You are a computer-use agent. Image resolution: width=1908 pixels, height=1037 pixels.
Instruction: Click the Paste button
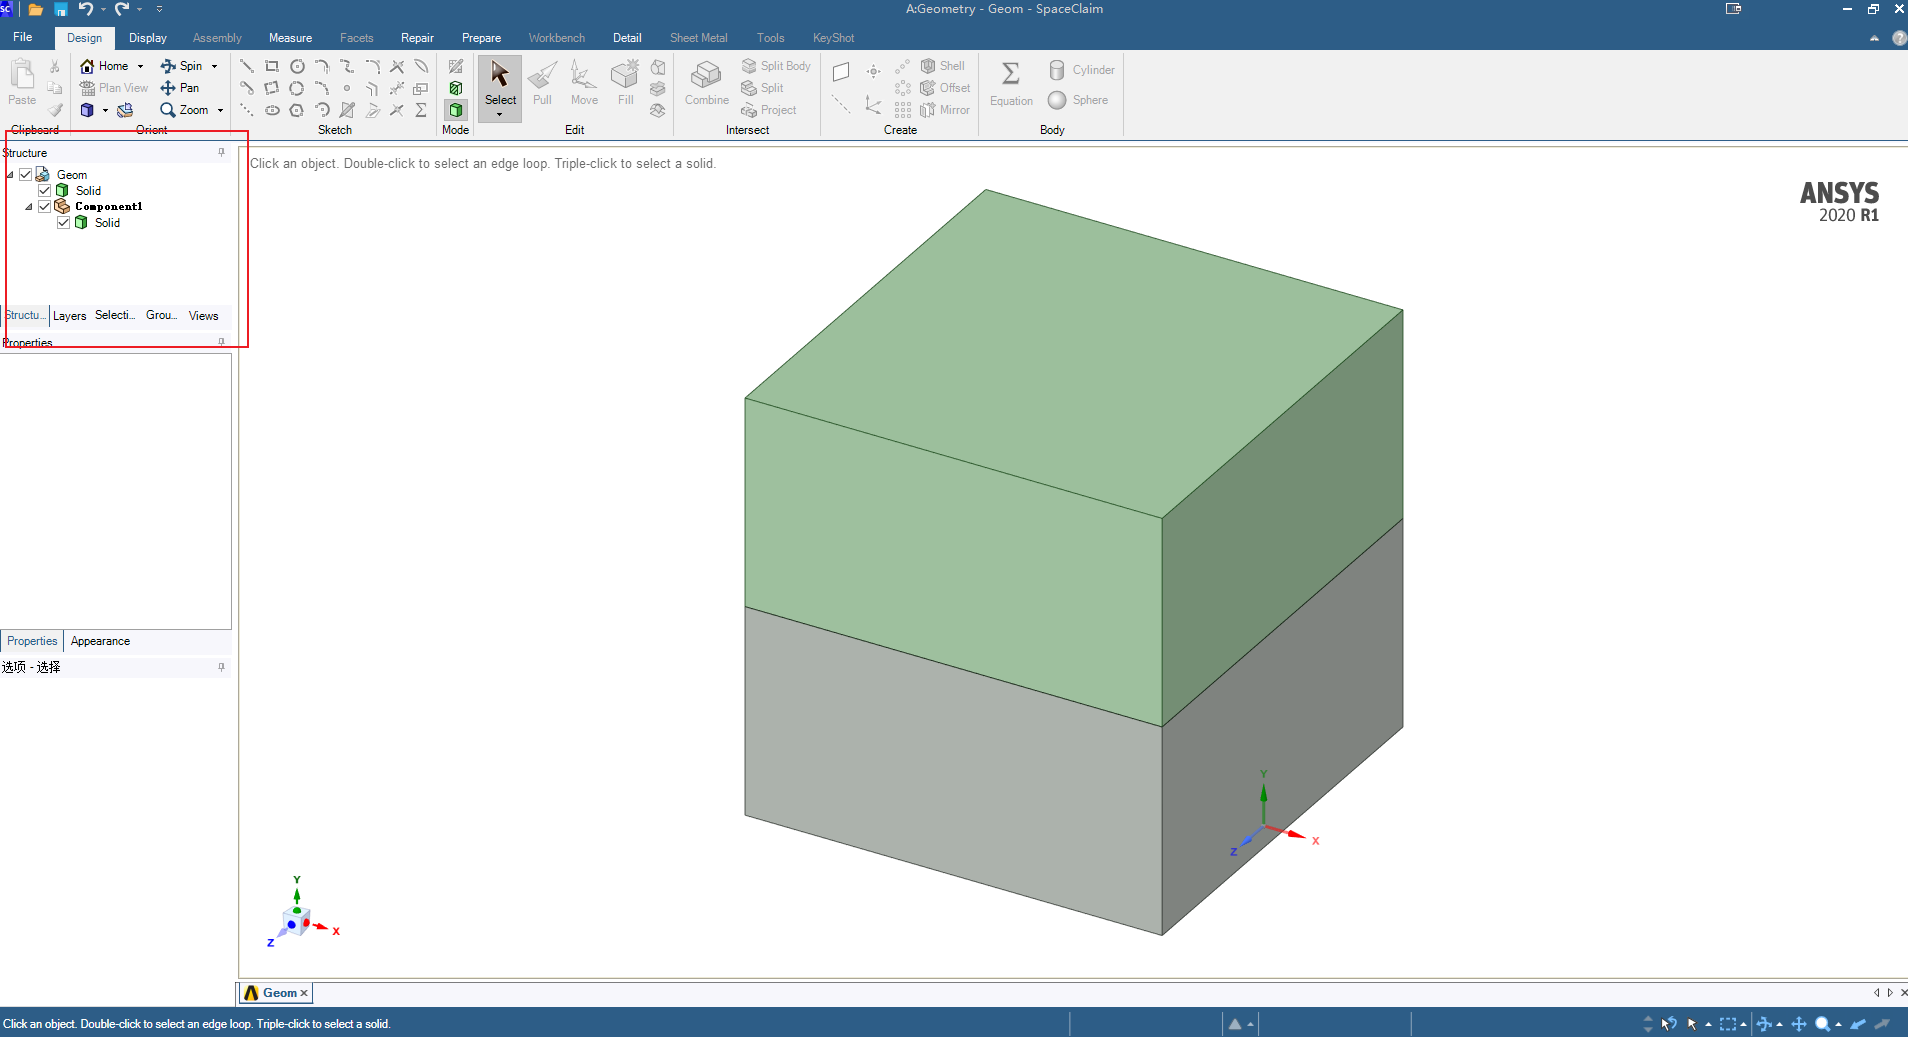pos(22,82)
